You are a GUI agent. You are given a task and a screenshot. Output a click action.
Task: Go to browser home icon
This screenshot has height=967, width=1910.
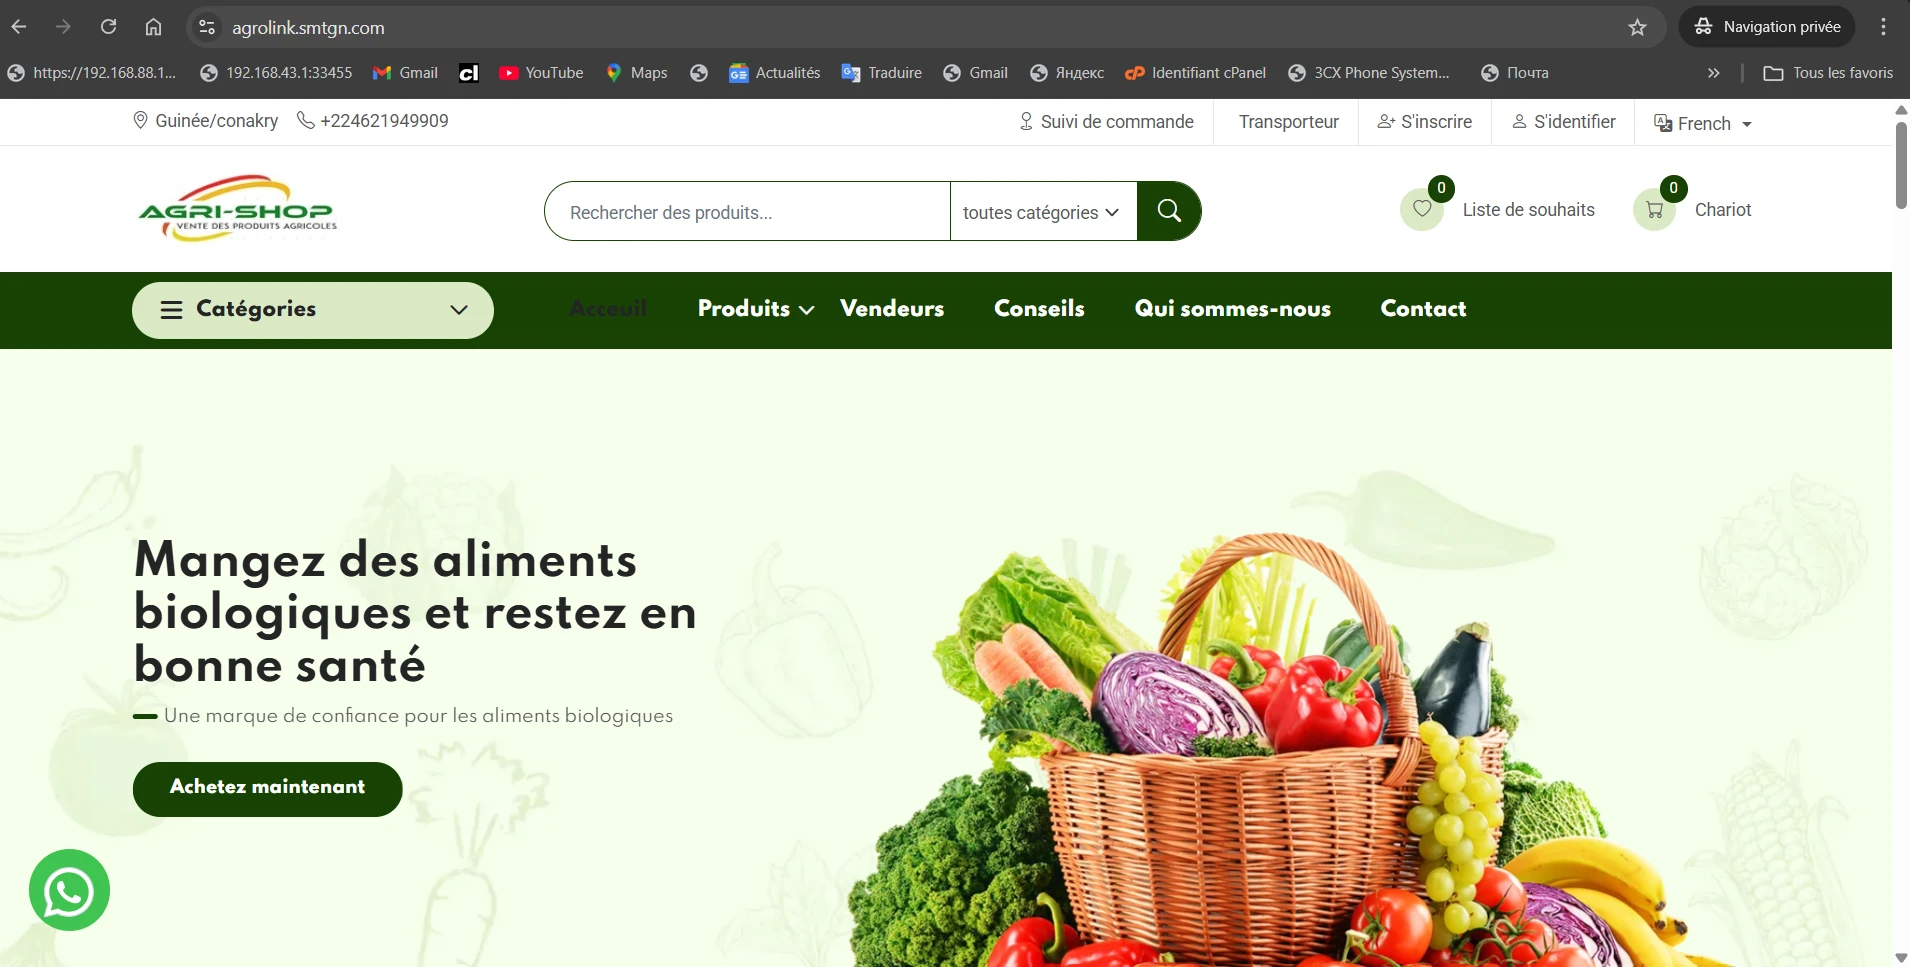[x=153, y=27]
